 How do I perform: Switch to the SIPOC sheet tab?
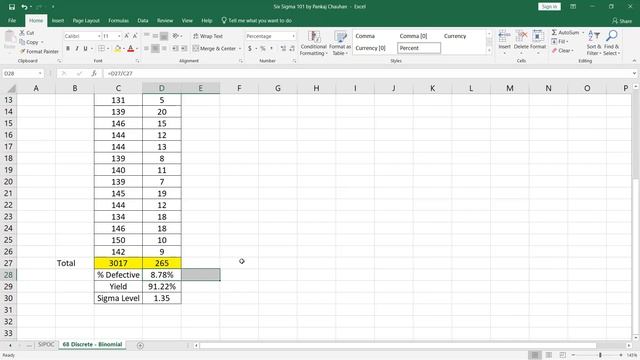point(46,344)
